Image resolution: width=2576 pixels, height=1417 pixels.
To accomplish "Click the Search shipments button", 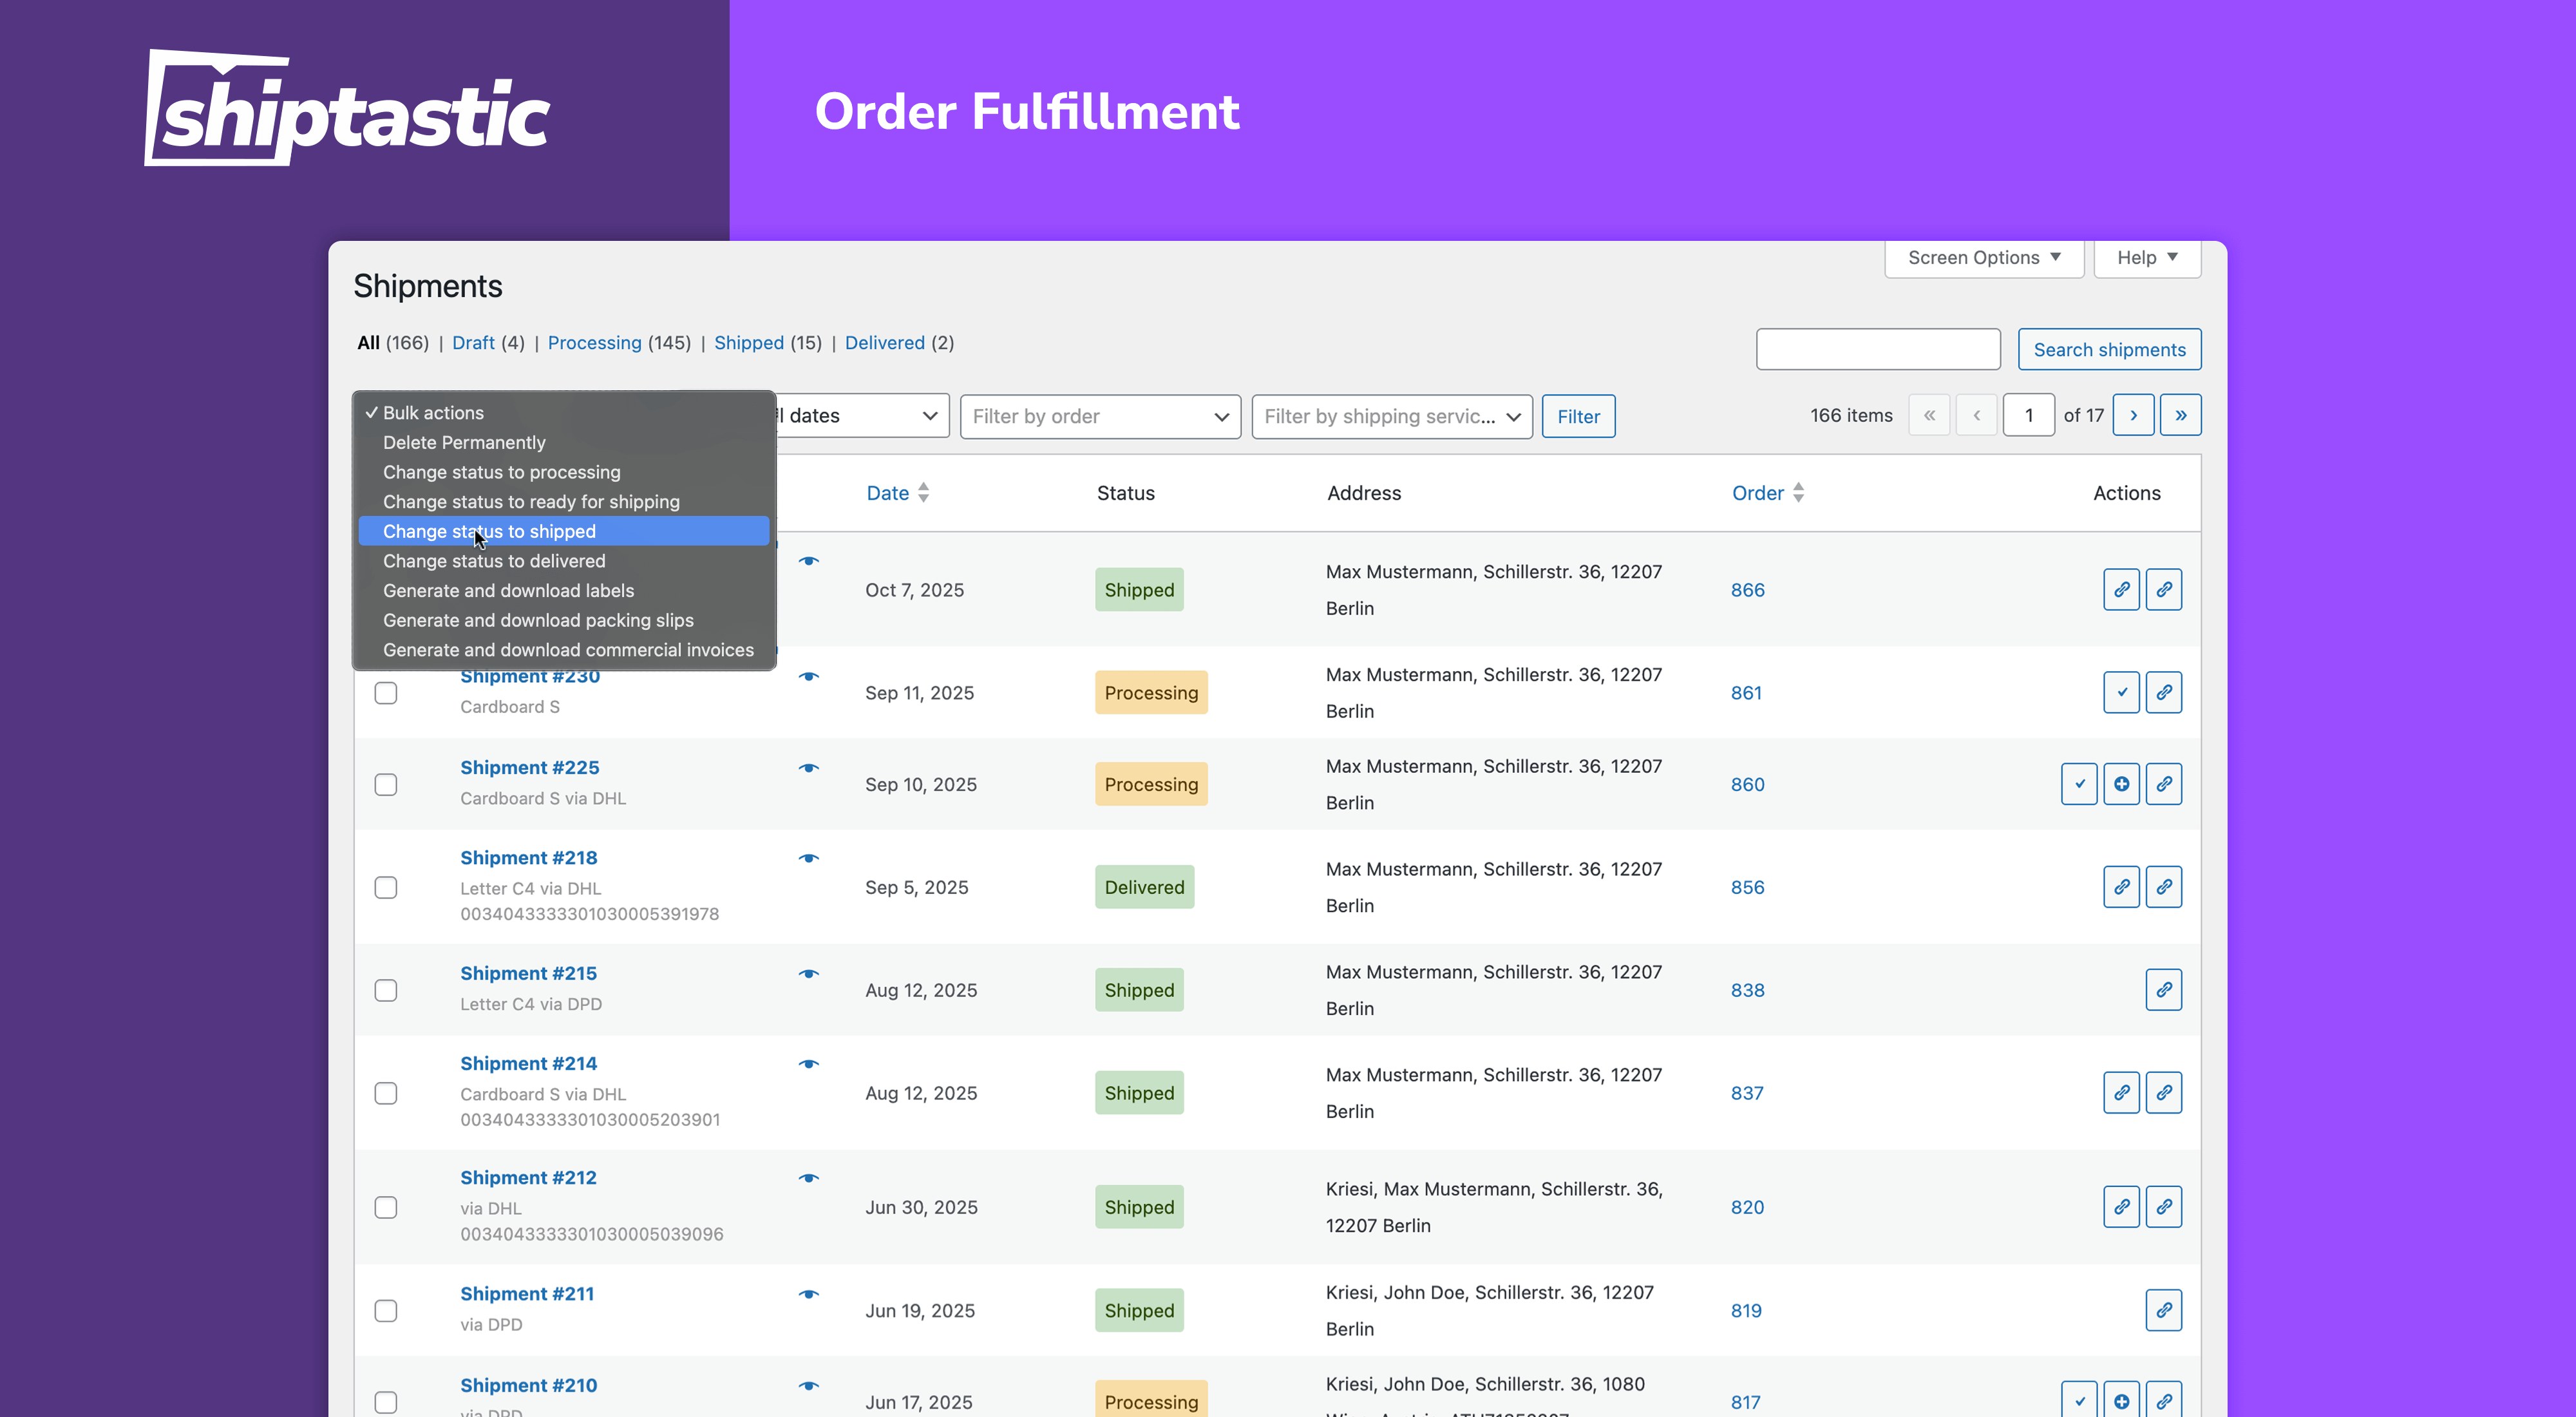I will [2110, 349].
